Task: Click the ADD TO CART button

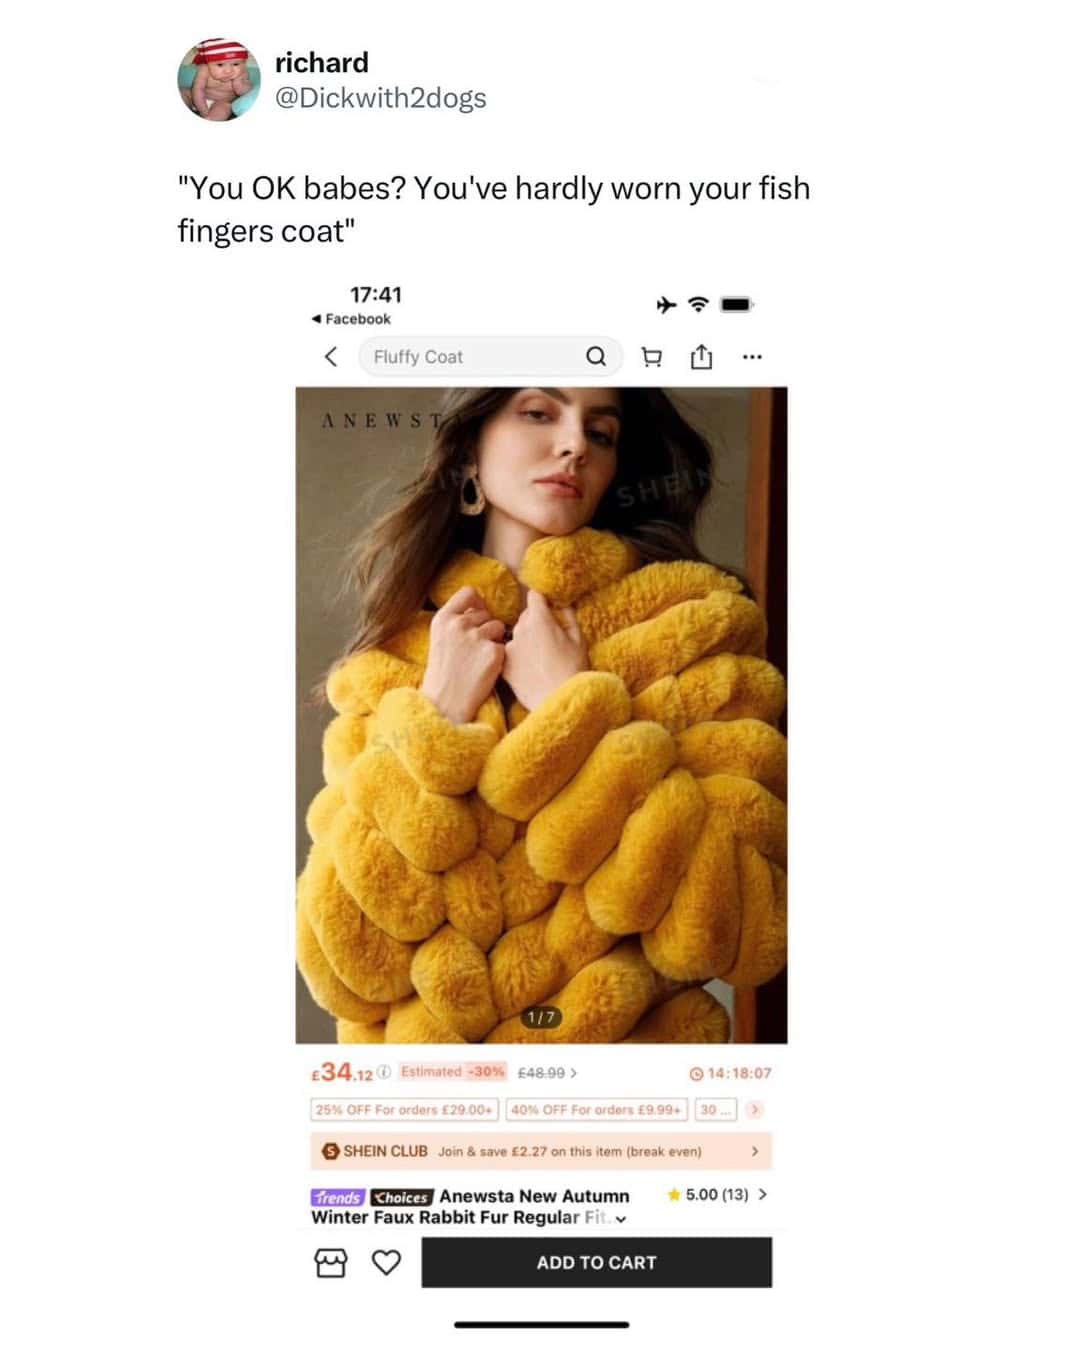Action: 596,1262
